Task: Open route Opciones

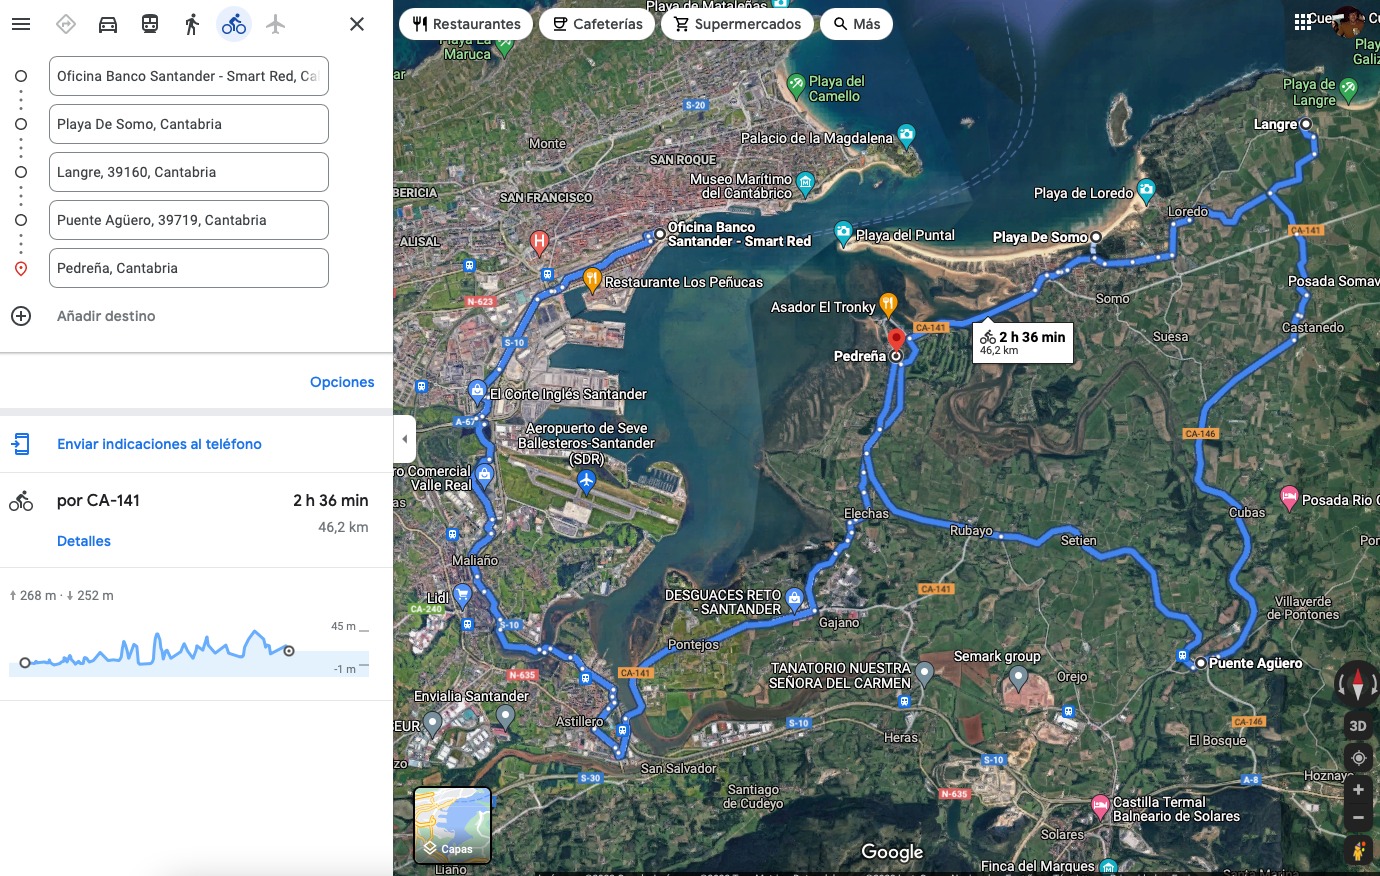Action: tap(342, 382)
